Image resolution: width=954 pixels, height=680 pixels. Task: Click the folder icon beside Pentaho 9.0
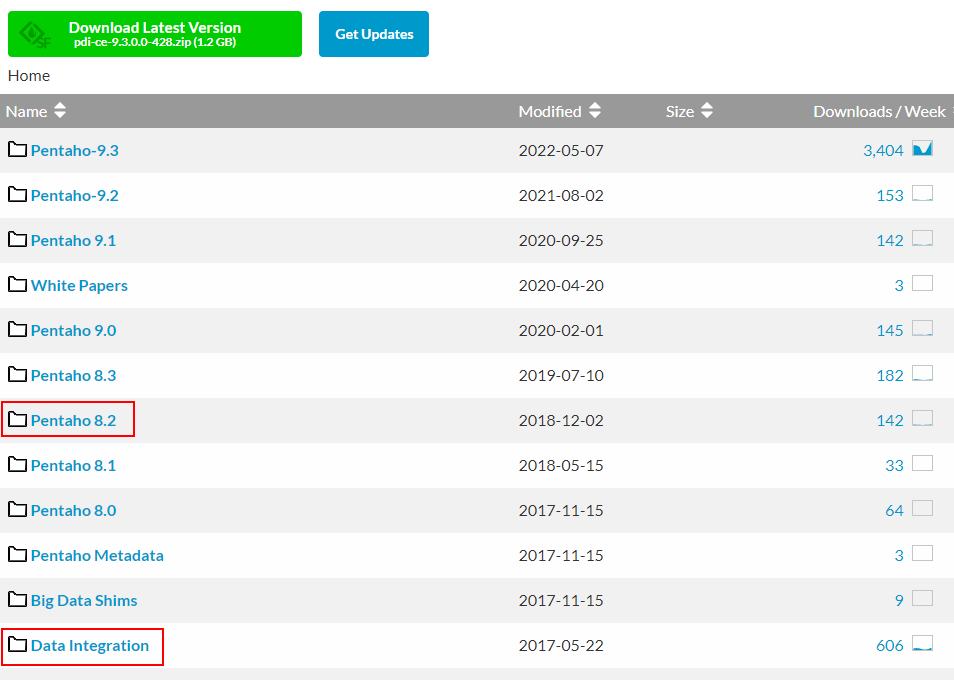[17, 329]
